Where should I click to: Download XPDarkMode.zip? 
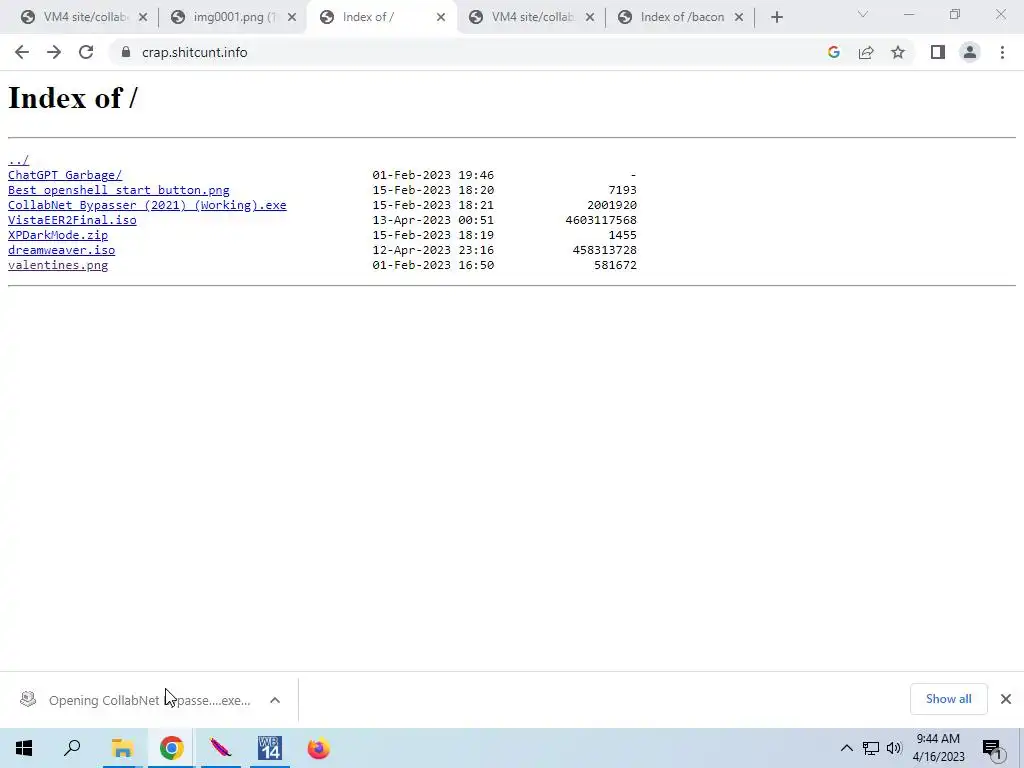57,235
